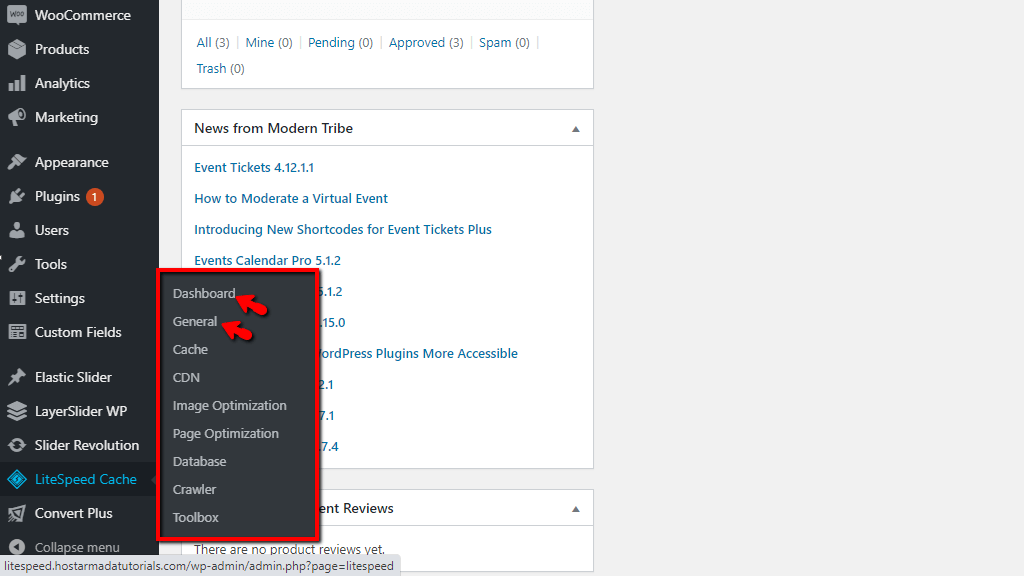Viewport: 1024px width, 576px height.
Task: Open Plugins menu label
Action: coord(57,197)
